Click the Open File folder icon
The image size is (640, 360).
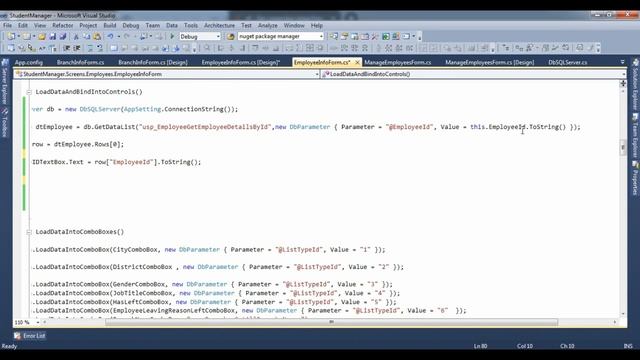(x=42, y=36)
